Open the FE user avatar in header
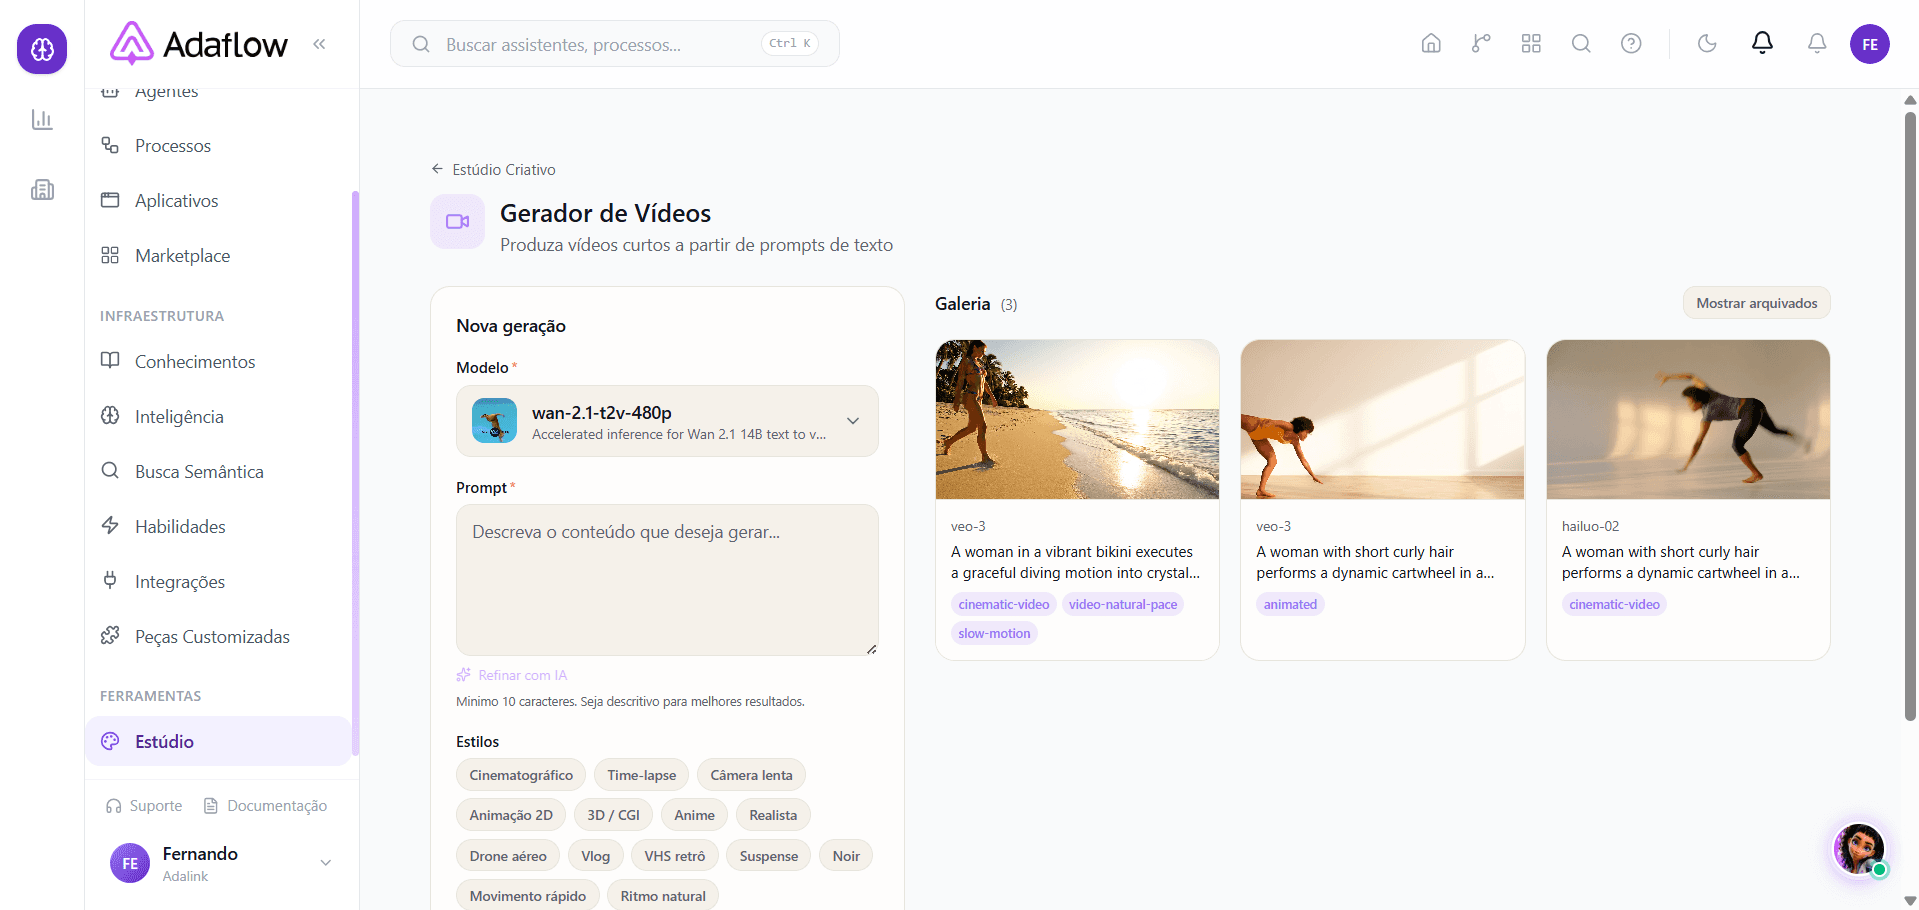The height and width of the screenshot is (910, 1919). point(1869,44)
